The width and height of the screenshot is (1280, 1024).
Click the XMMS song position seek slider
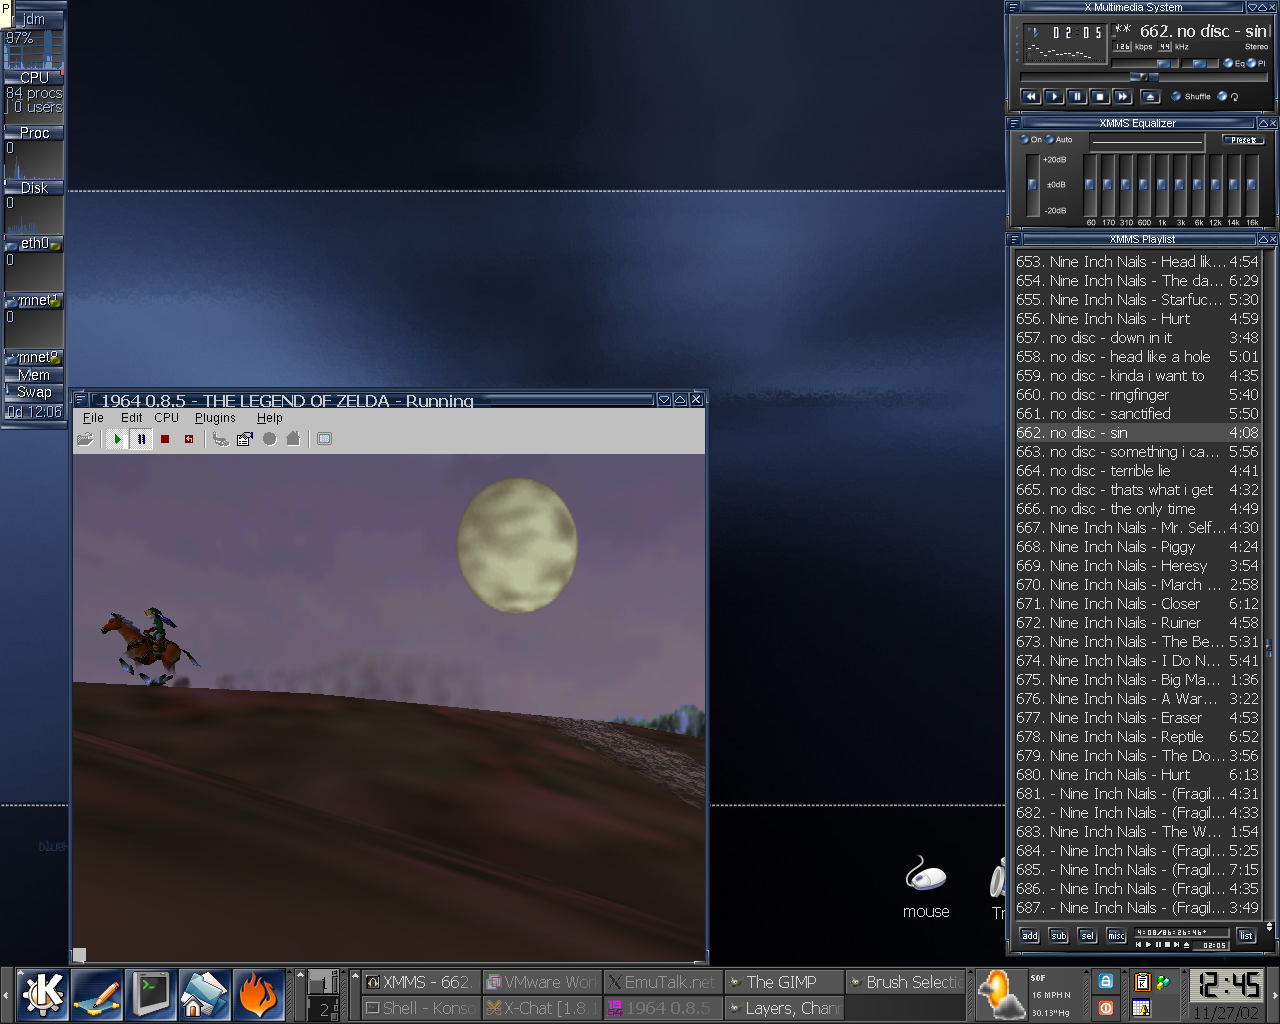pyautogui.click(x=1144, y=77)
